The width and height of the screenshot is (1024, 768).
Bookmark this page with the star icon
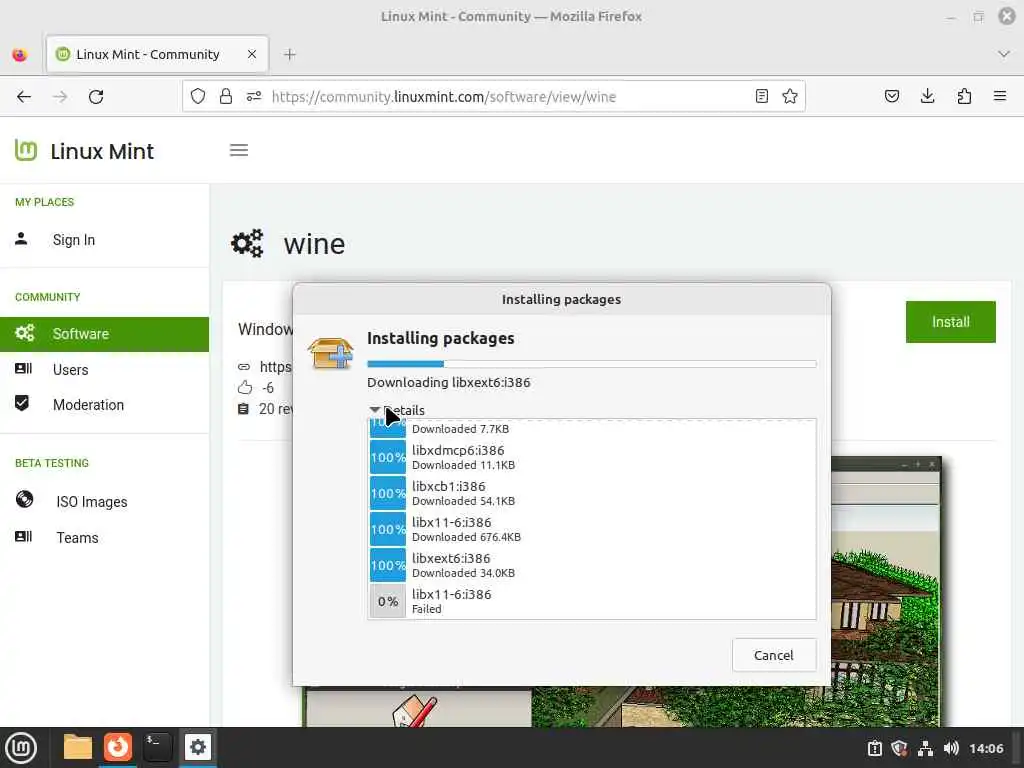[x=790, y=97]
